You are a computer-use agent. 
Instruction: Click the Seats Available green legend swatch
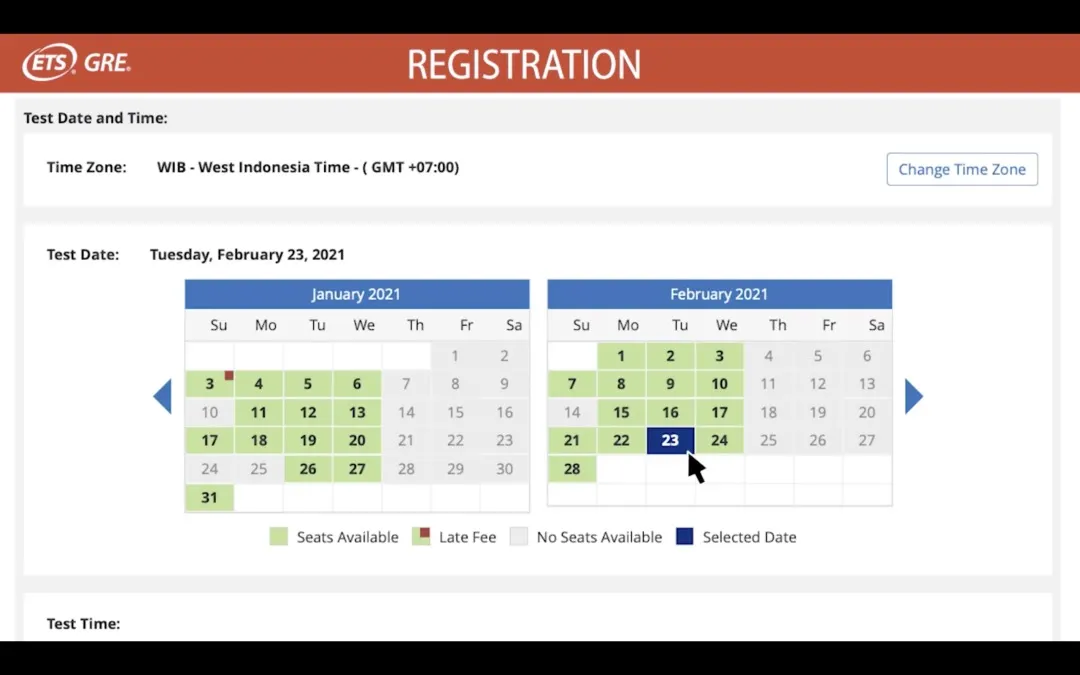click(278, 537)
